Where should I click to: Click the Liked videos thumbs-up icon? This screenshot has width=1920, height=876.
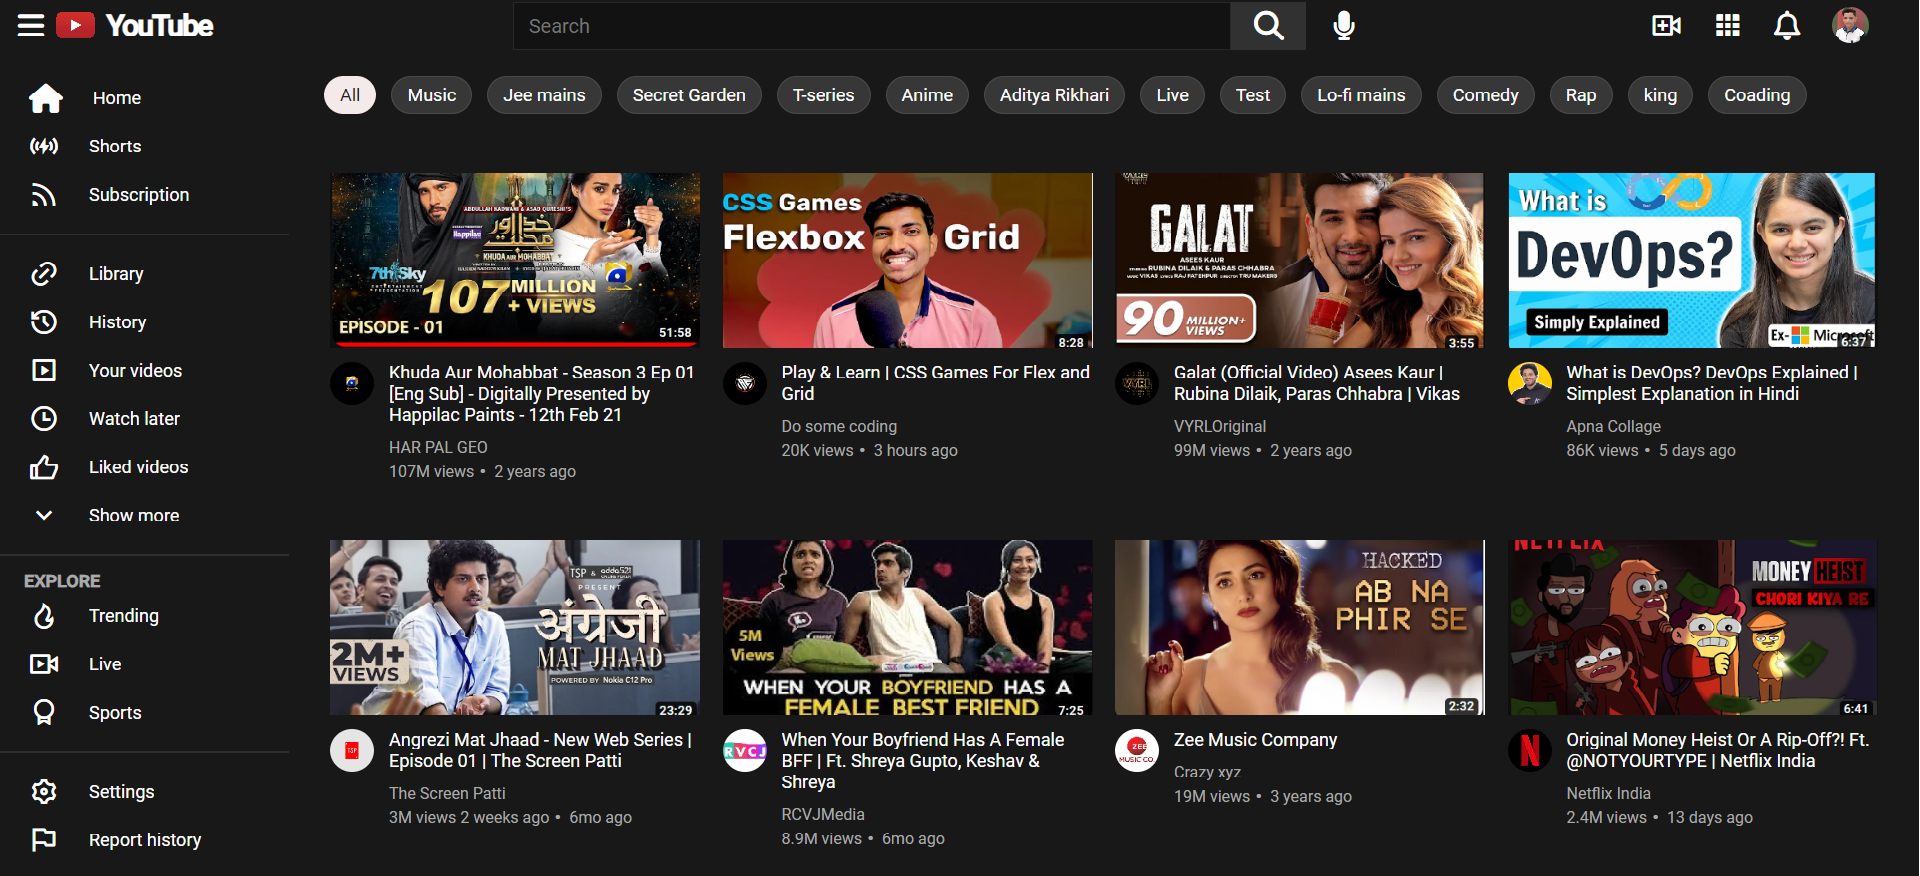[44, 467]
